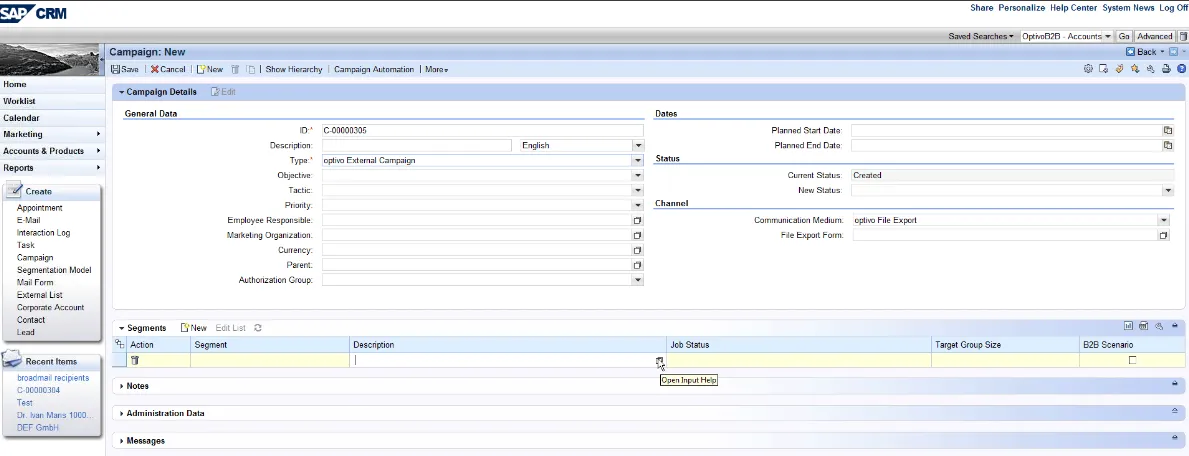Click the wrench icon in header toolbar
This screenshot has width=1189, height=456.
[x=1150, y=68]
